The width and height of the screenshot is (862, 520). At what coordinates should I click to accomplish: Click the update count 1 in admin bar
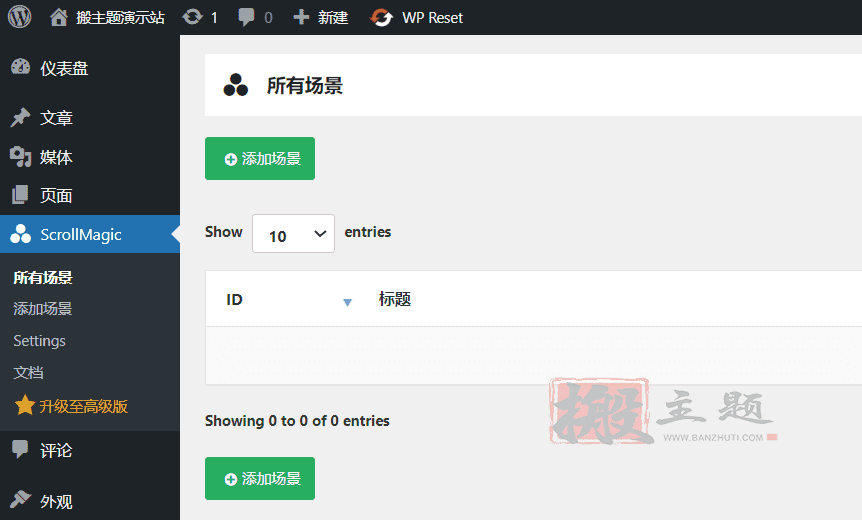(214, 18)
